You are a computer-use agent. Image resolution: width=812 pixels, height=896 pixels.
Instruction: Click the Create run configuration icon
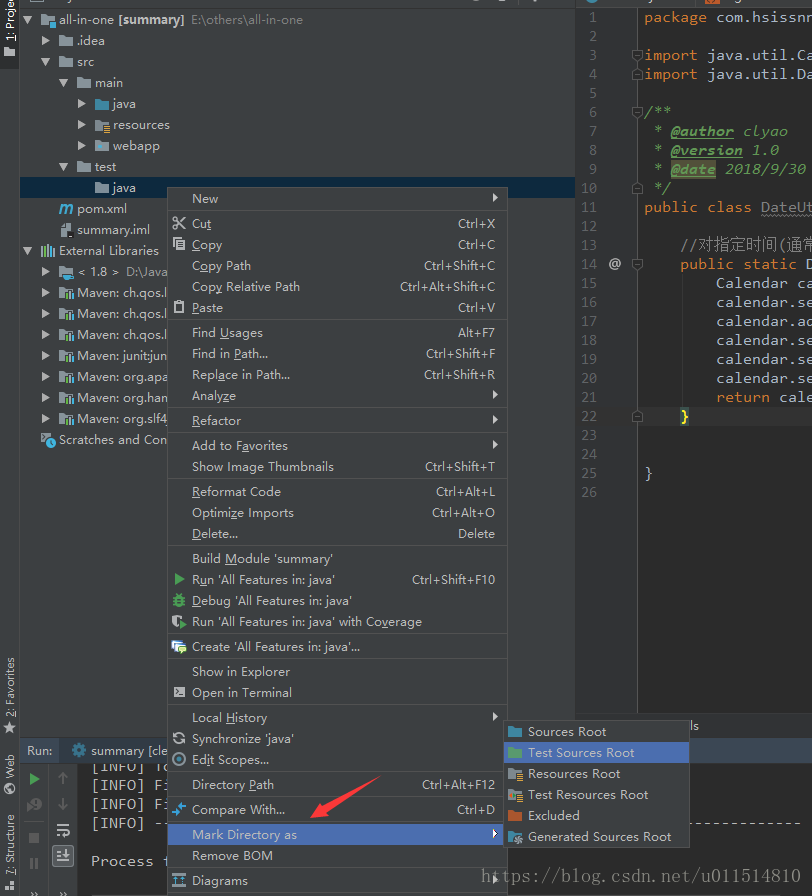click(x=179, y=647)
